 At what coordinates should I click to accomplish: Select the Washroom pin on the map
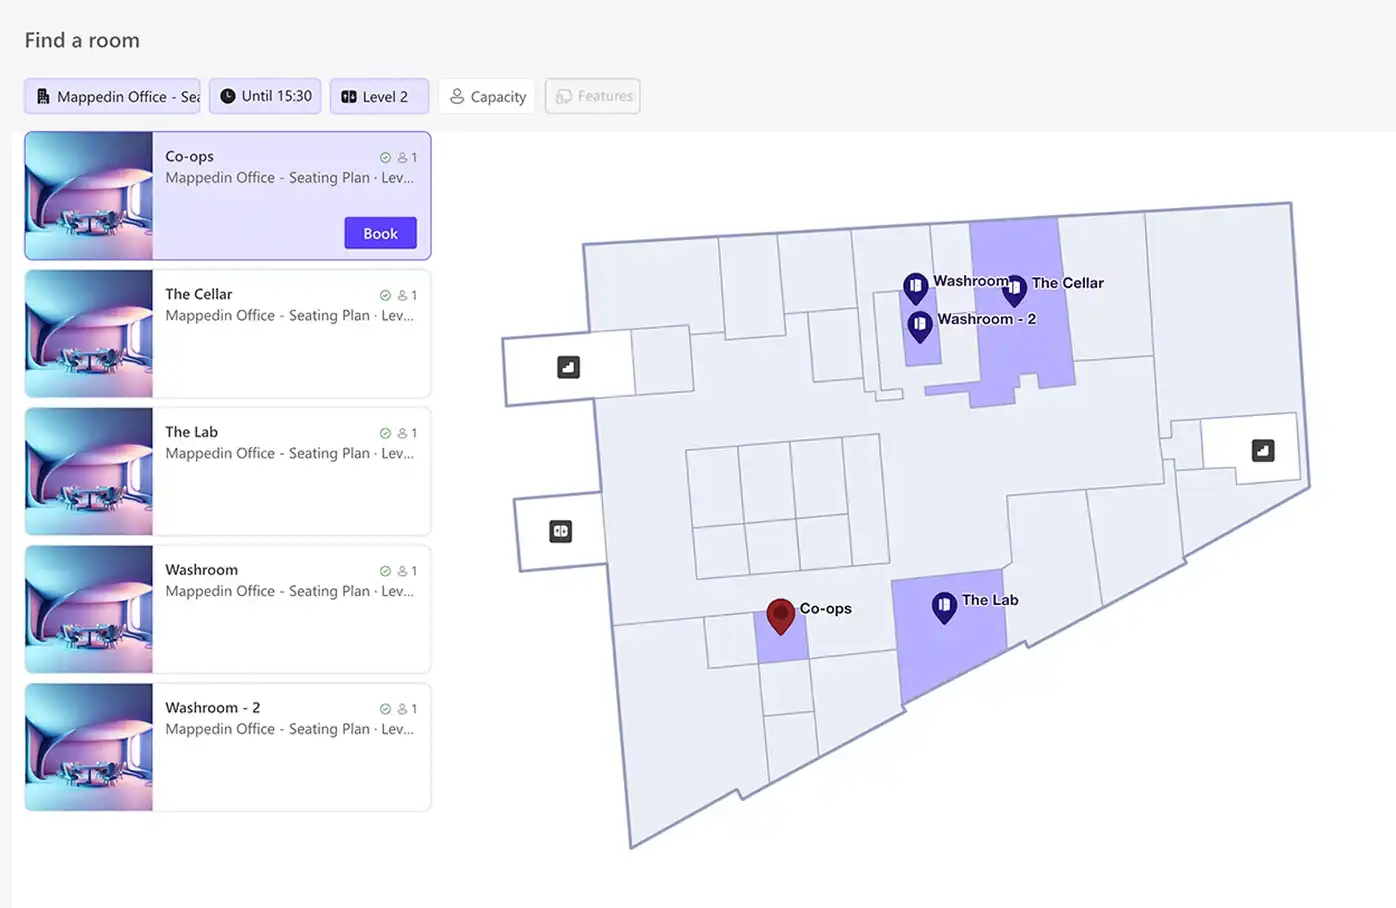[917, 285]
